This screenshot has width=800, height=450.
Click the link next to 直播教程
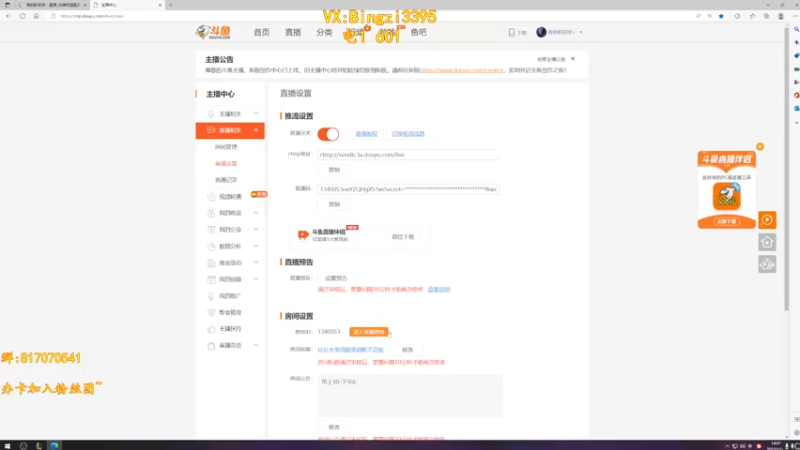[x=408, y=134]
